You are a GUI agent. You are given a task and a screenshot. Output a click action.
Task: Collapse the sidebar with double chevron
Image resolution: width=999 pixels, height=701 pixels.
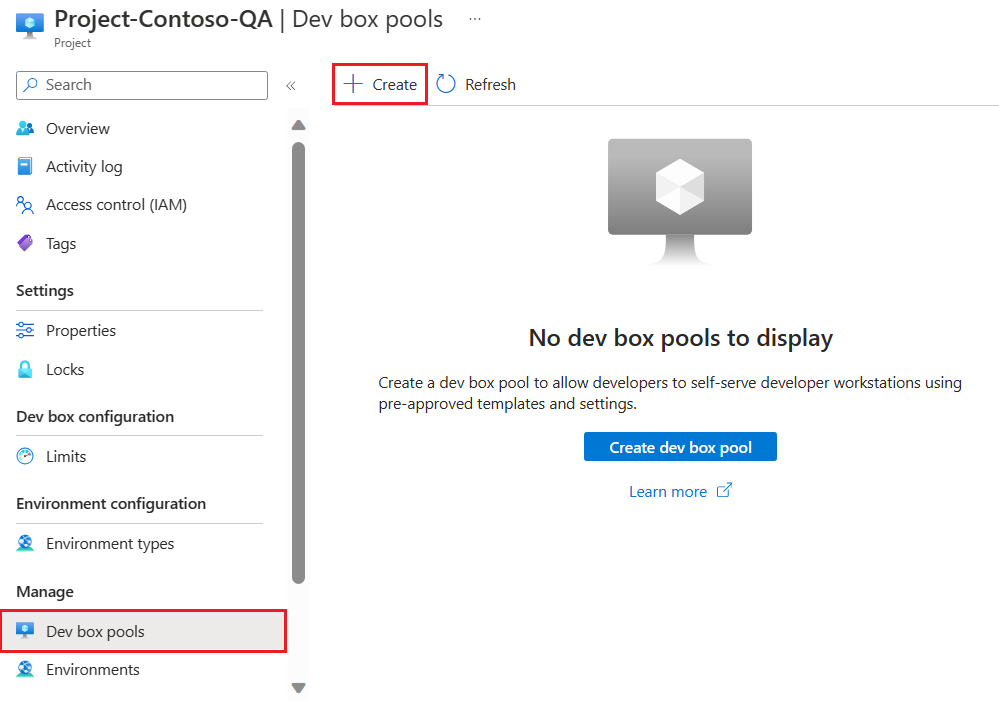point(291,86)
